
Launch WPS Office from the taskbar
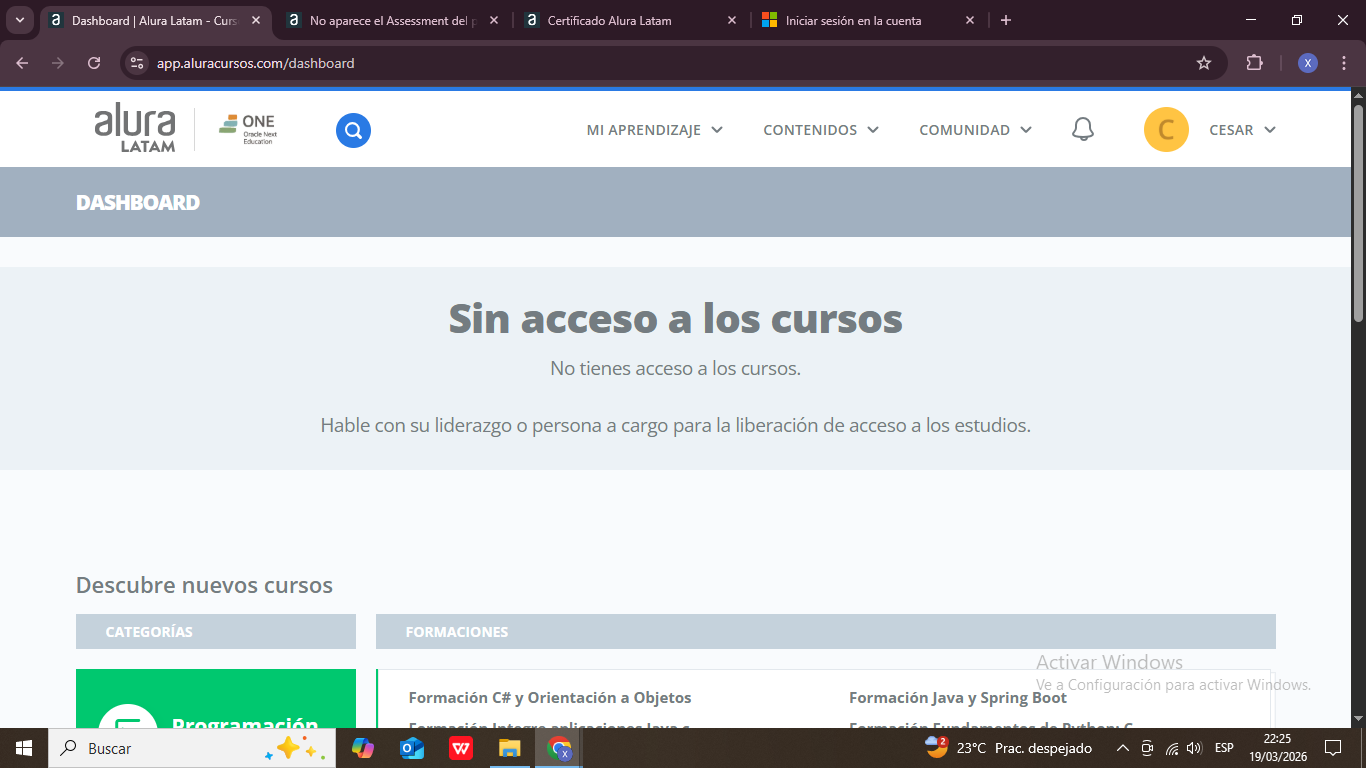pos(460,748)
